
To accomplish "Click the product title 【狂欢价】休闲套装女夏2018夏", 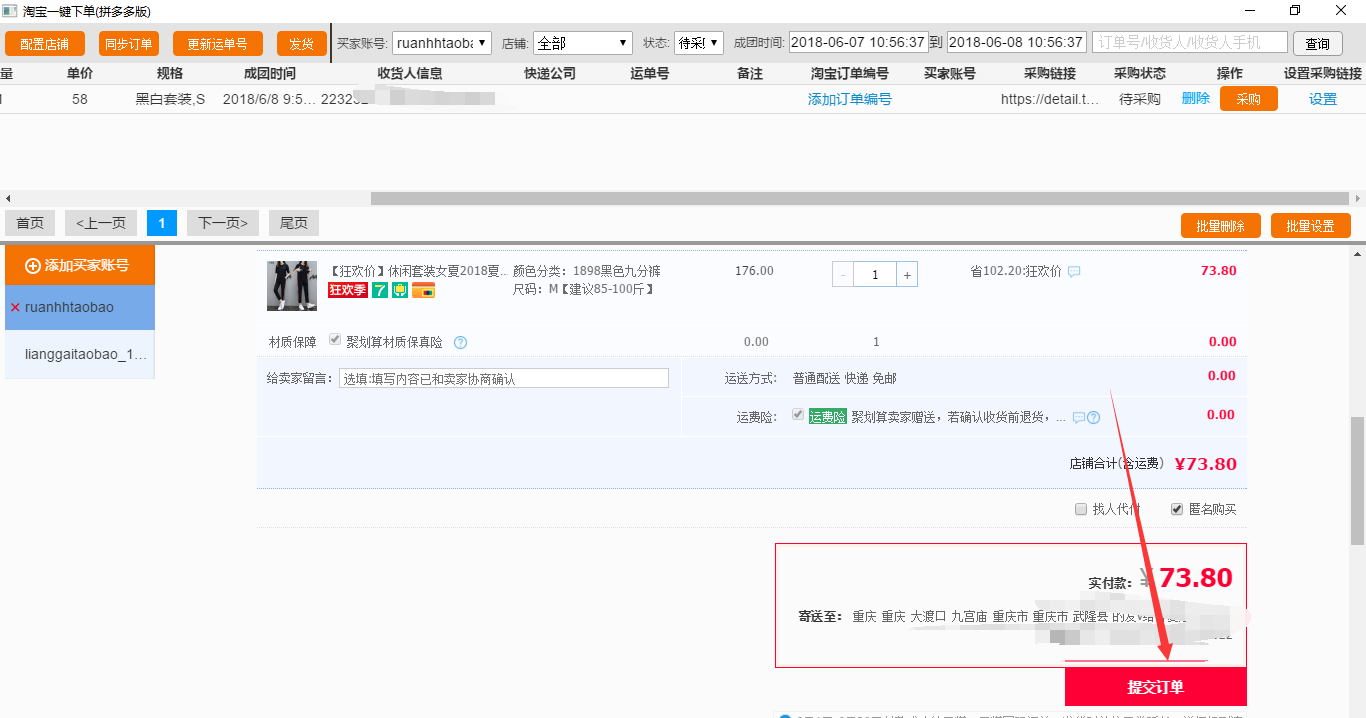I will click(419, 271).
